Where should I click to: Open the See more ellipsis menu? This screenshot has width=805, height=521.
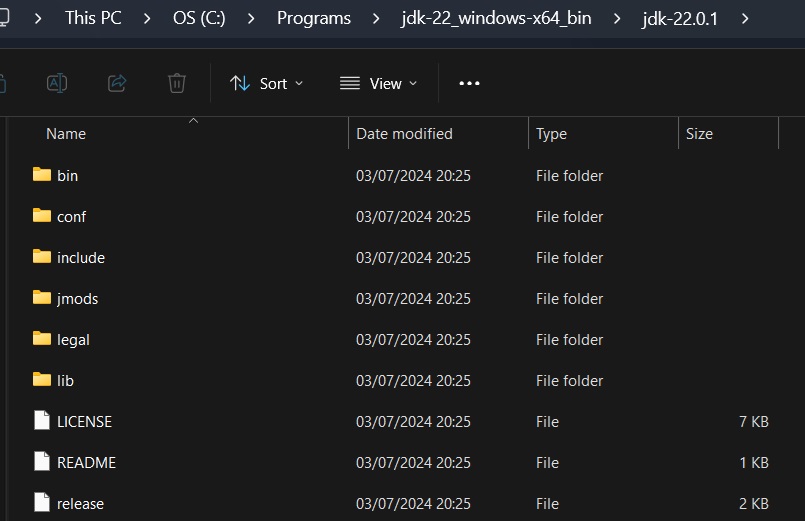(x=469, y=83)
